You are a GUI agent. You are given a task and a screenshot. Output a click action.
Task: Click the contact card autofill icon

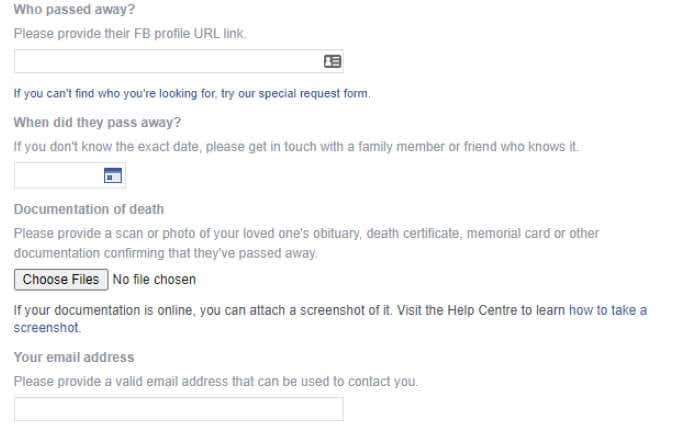click(333, 61)
